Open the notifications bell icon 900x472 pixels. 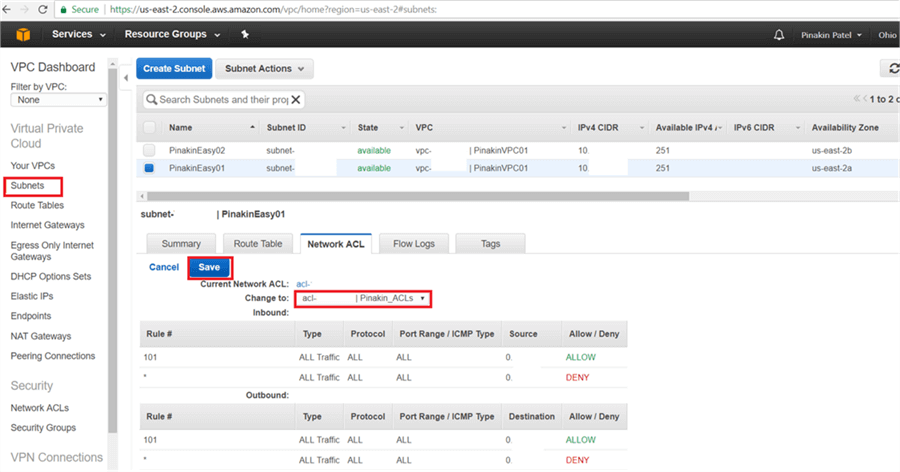coord(779,35)
